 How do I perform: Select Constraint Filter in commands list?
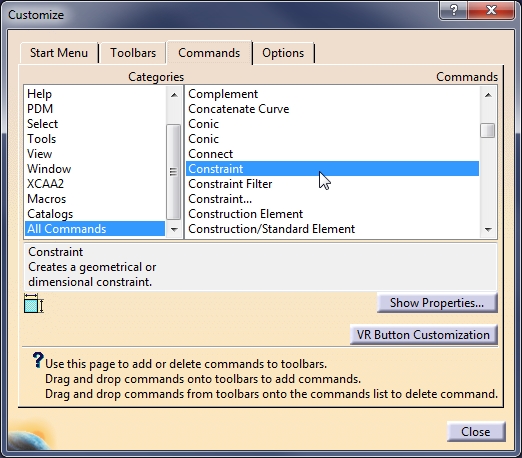230,184
